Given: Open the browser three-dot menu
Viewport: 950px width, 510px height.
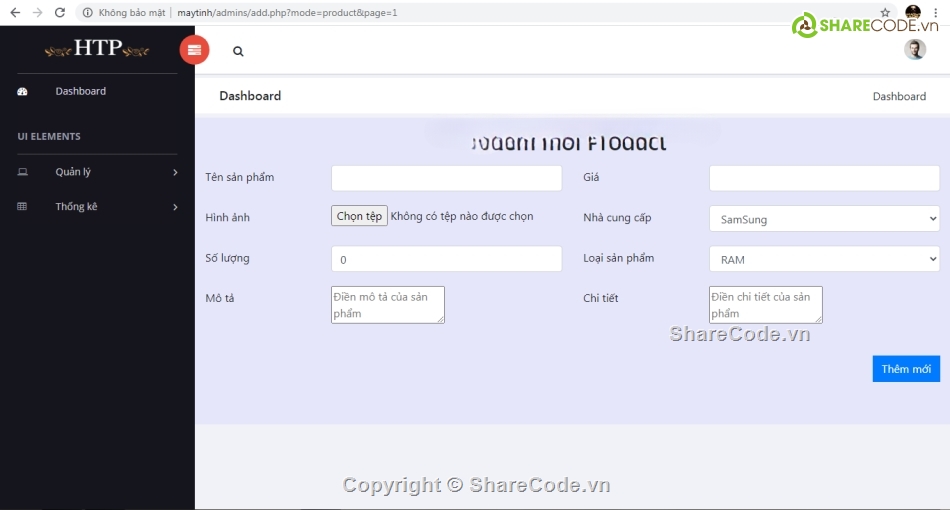Looking at the screenshot, I should point(935,12).
